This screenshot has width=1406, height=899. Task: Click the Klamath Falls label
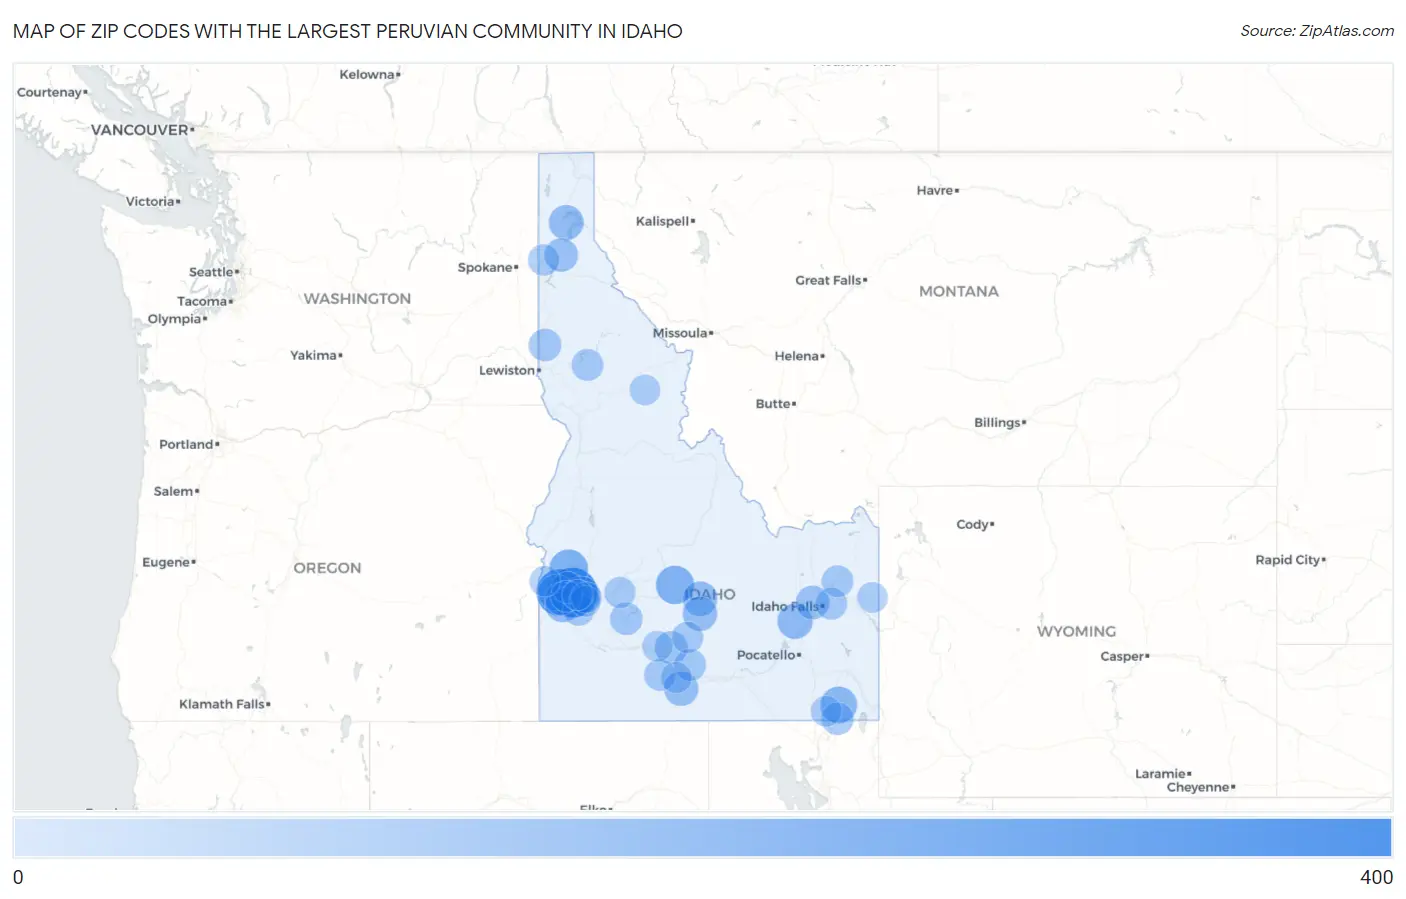coord(223,704)
